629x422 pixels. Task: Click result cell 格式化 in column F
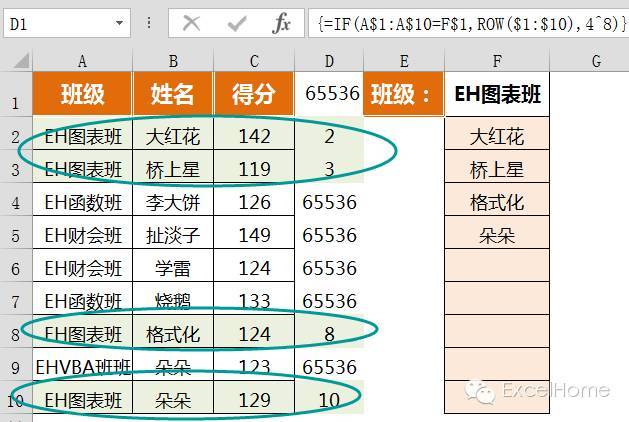[x=497, y=202]
